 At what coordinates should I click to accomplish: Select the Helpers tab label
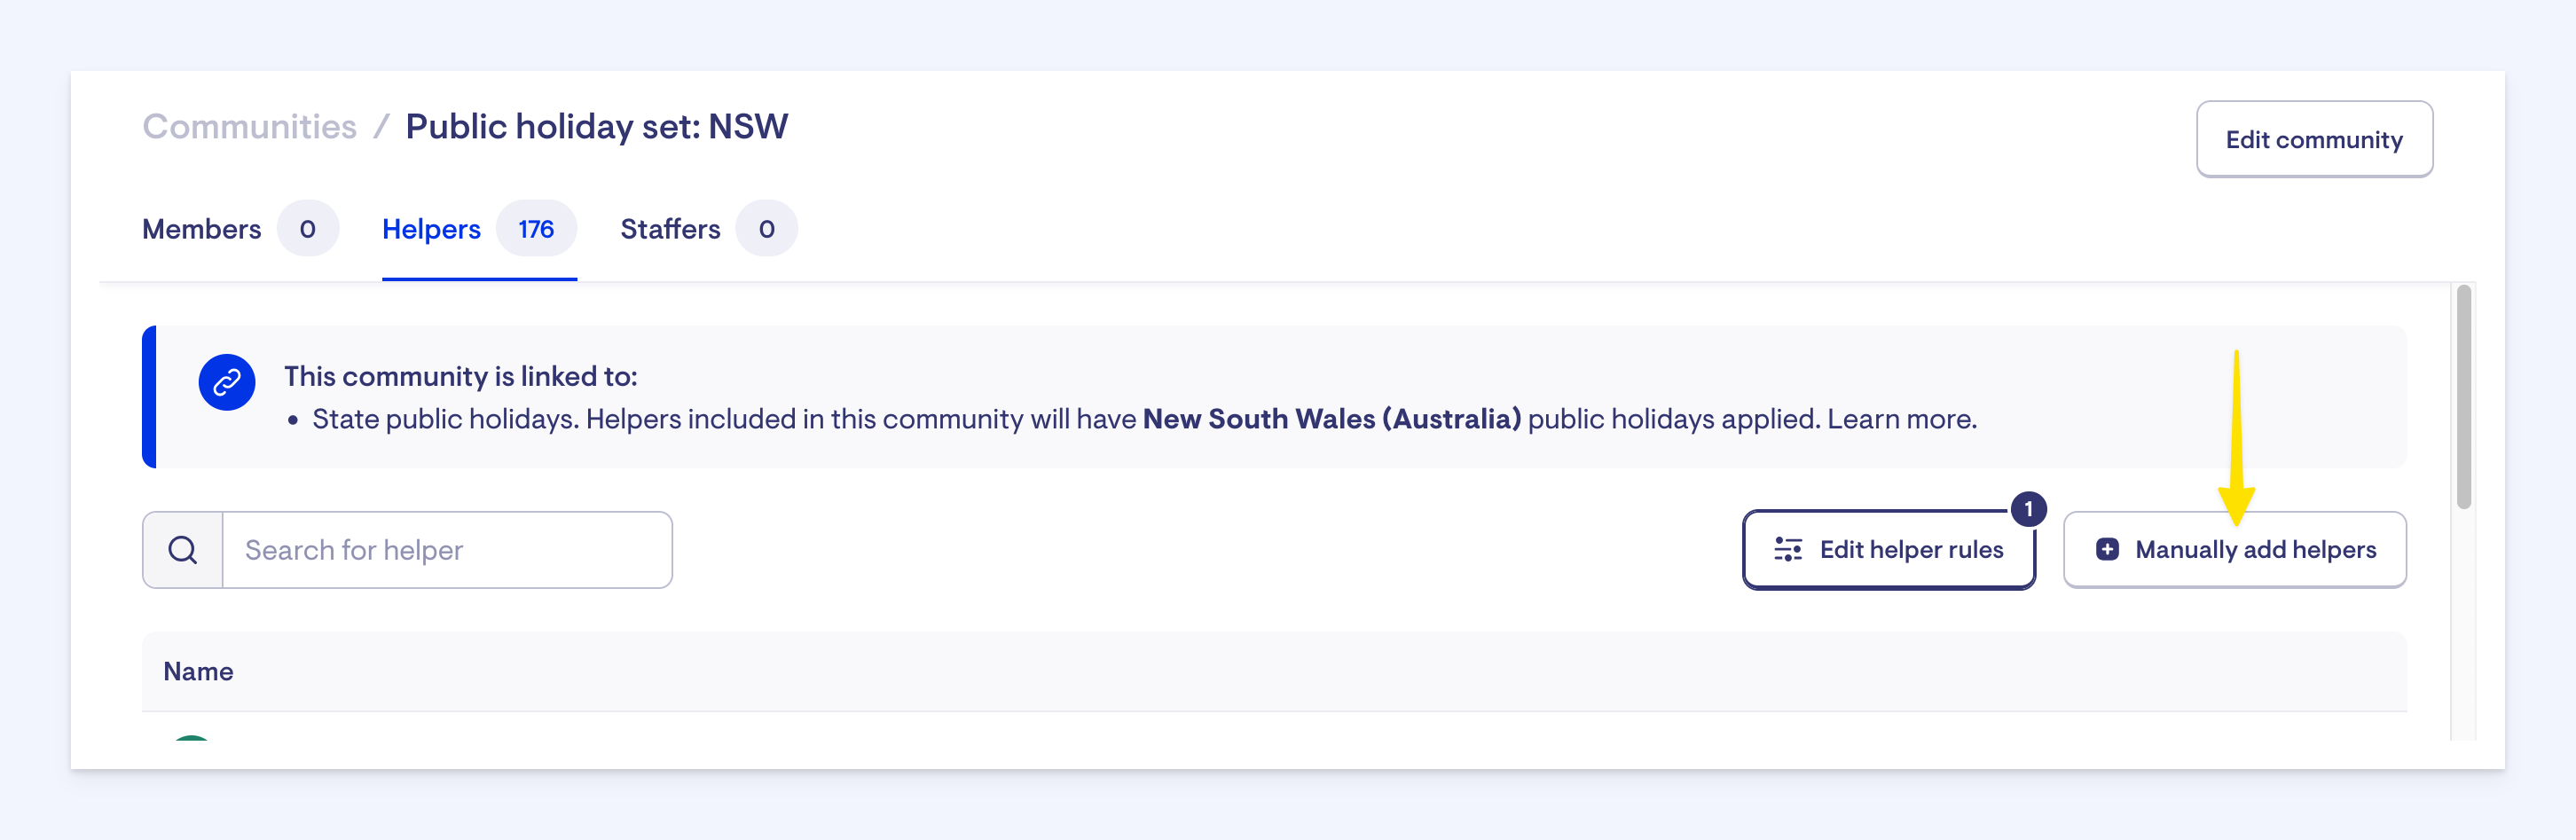pyautogui.click(x=431, y=229)
